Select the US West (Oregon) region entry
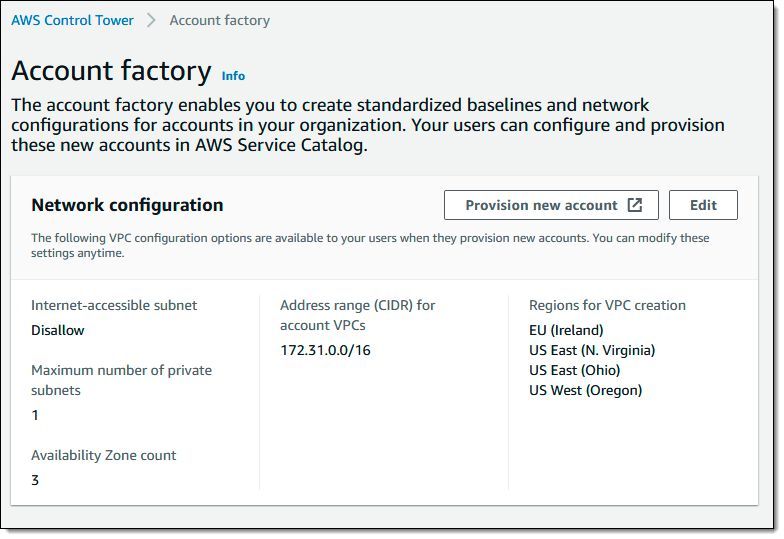This screenshot has height=539, width=784. [585, 390]
